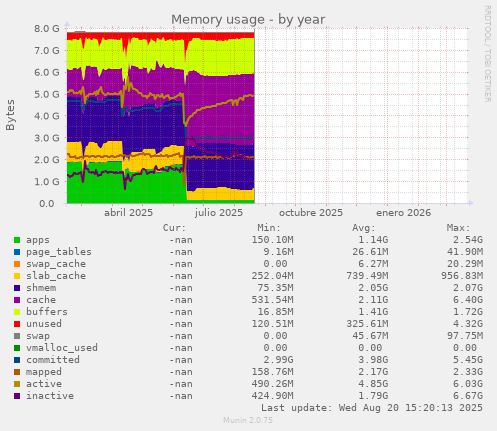The image size is (497, 431).
Task: Select the 'cache' legend label
Action: coord(41,300)
